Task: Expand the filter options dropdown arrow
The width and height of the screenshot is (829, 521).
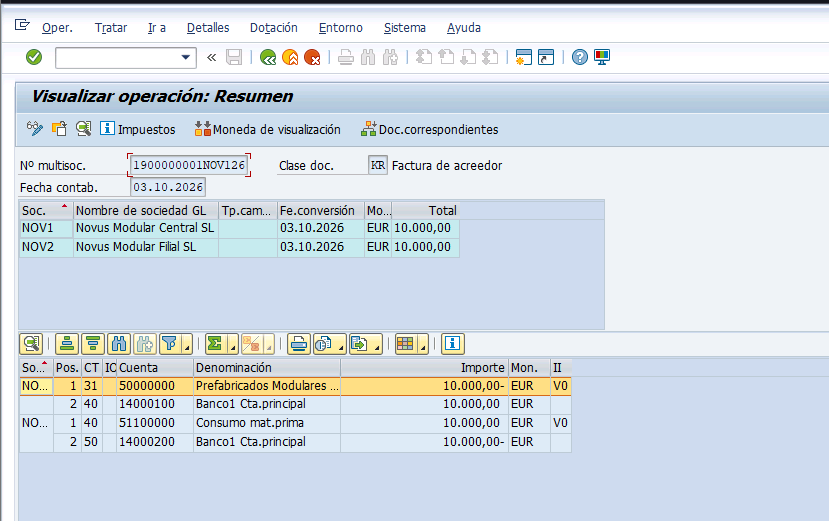Action: click(187, 345)
